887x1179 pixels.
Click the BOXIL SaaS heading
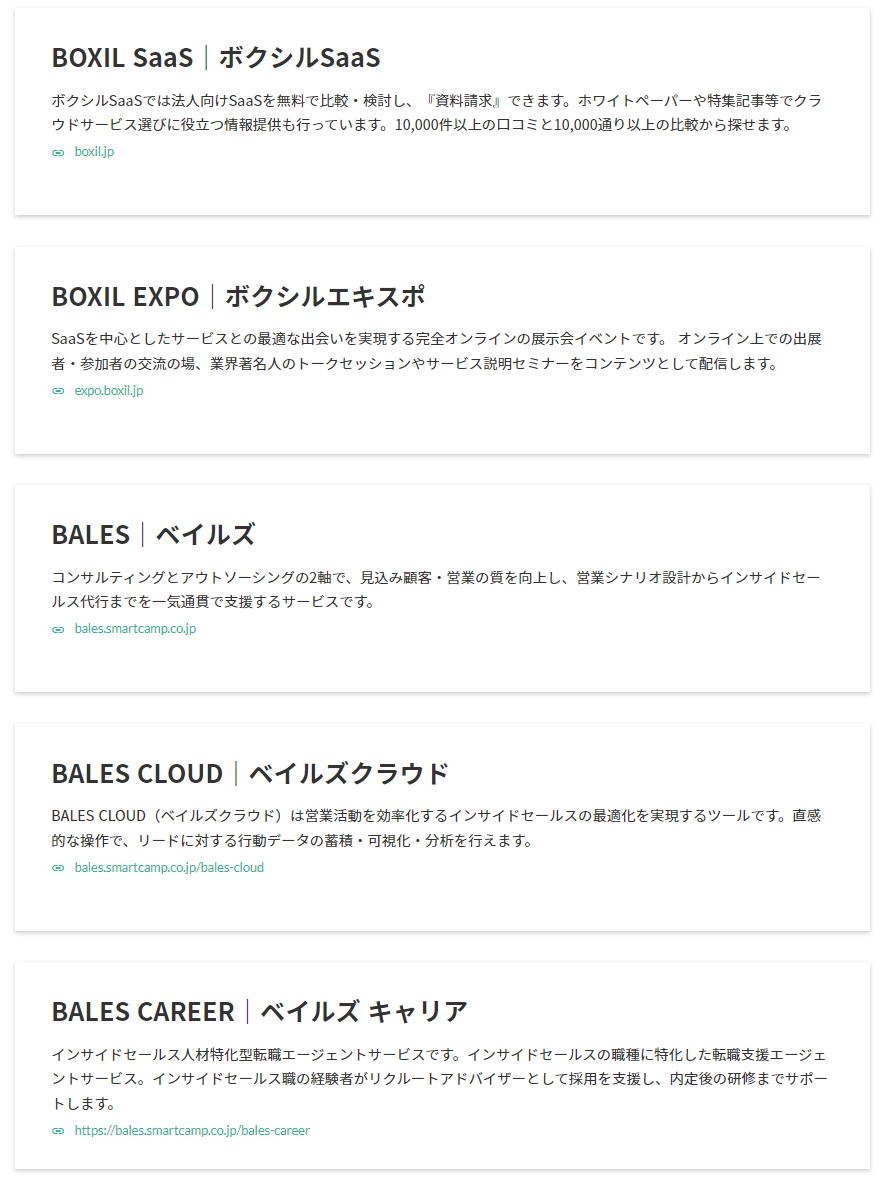pyautogui.click(x=216, y=58)
